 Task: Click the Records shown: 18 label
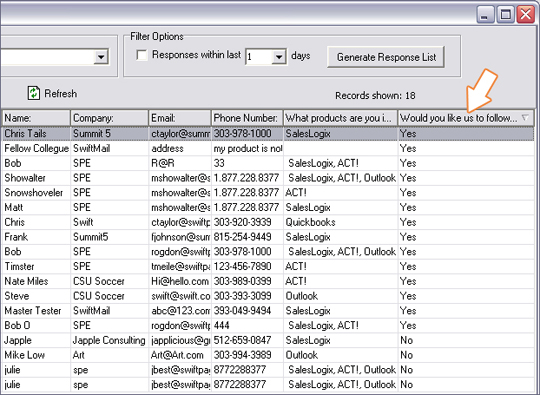pos(375,95)
